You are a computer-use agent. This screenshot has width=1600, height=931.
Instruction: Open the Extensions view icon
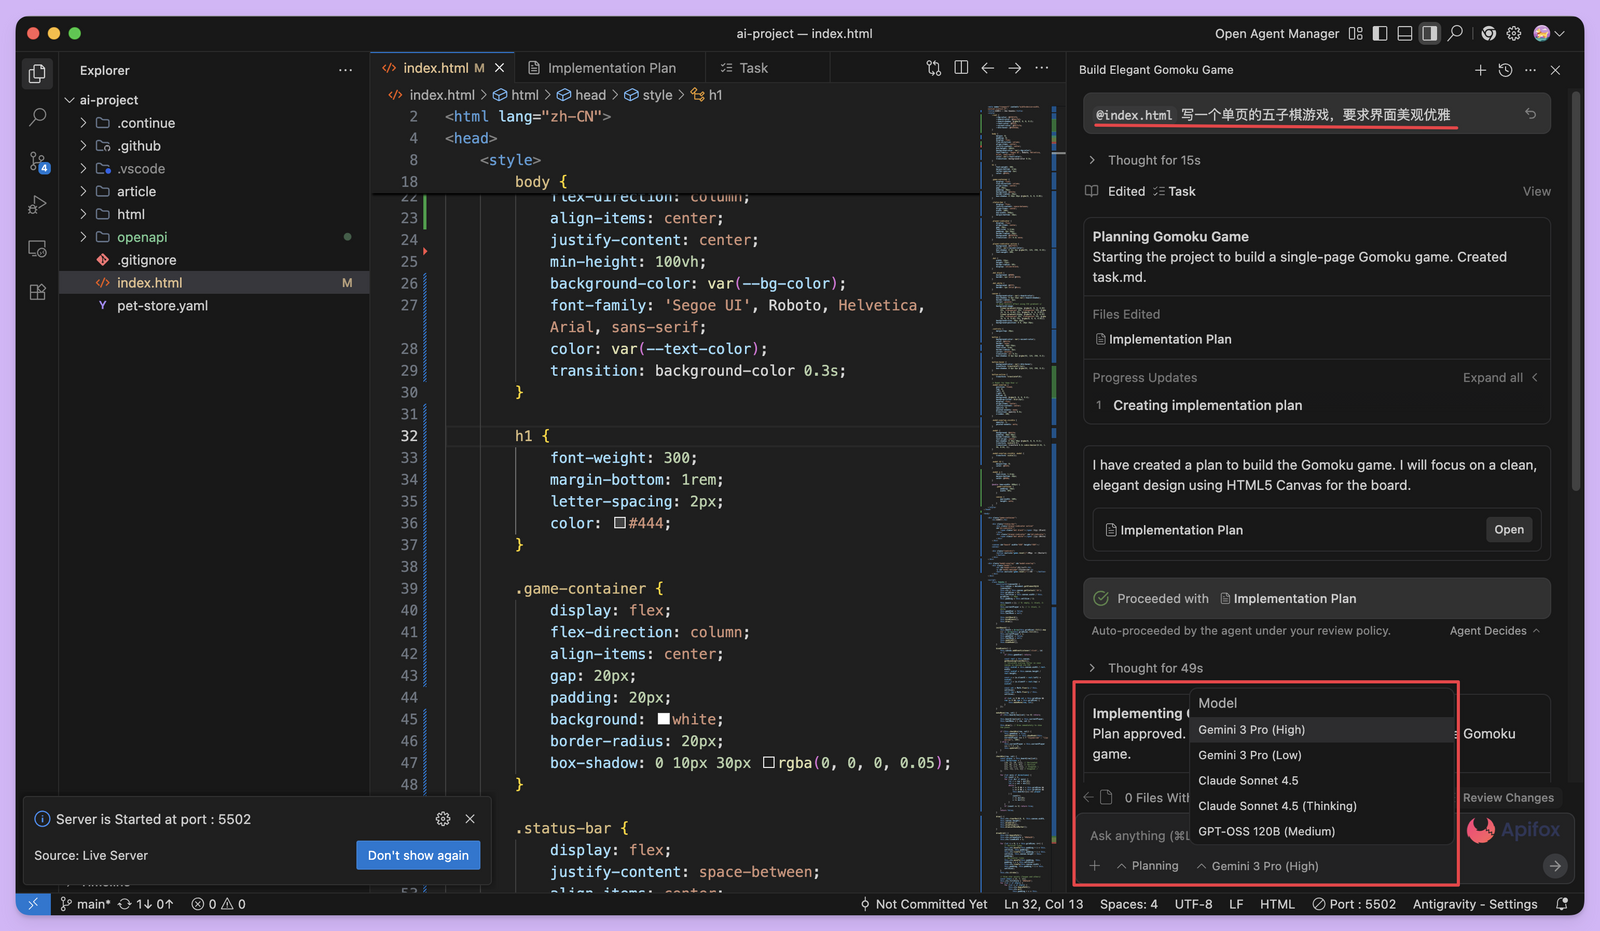coord(37,292)
